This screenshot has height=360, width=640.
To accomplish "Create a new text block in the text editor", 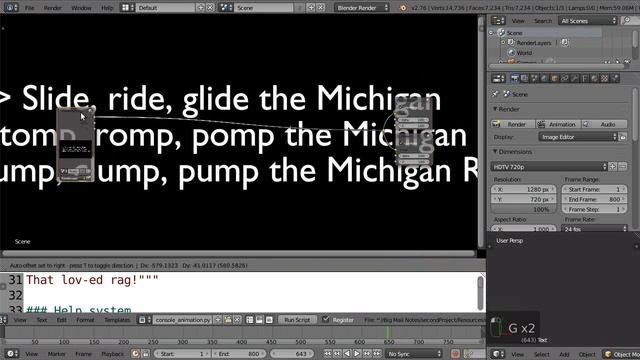I will pyautogui.click(x=218, y=320).
